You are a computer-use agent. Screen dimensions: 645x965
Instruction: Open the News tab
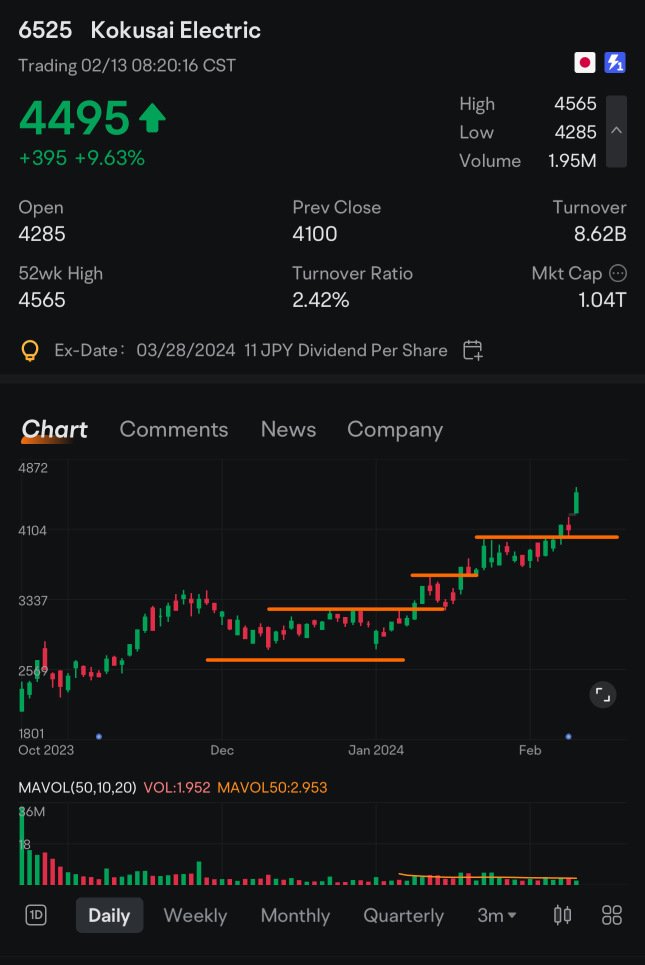pyautogui.click(x=288, y=430)
